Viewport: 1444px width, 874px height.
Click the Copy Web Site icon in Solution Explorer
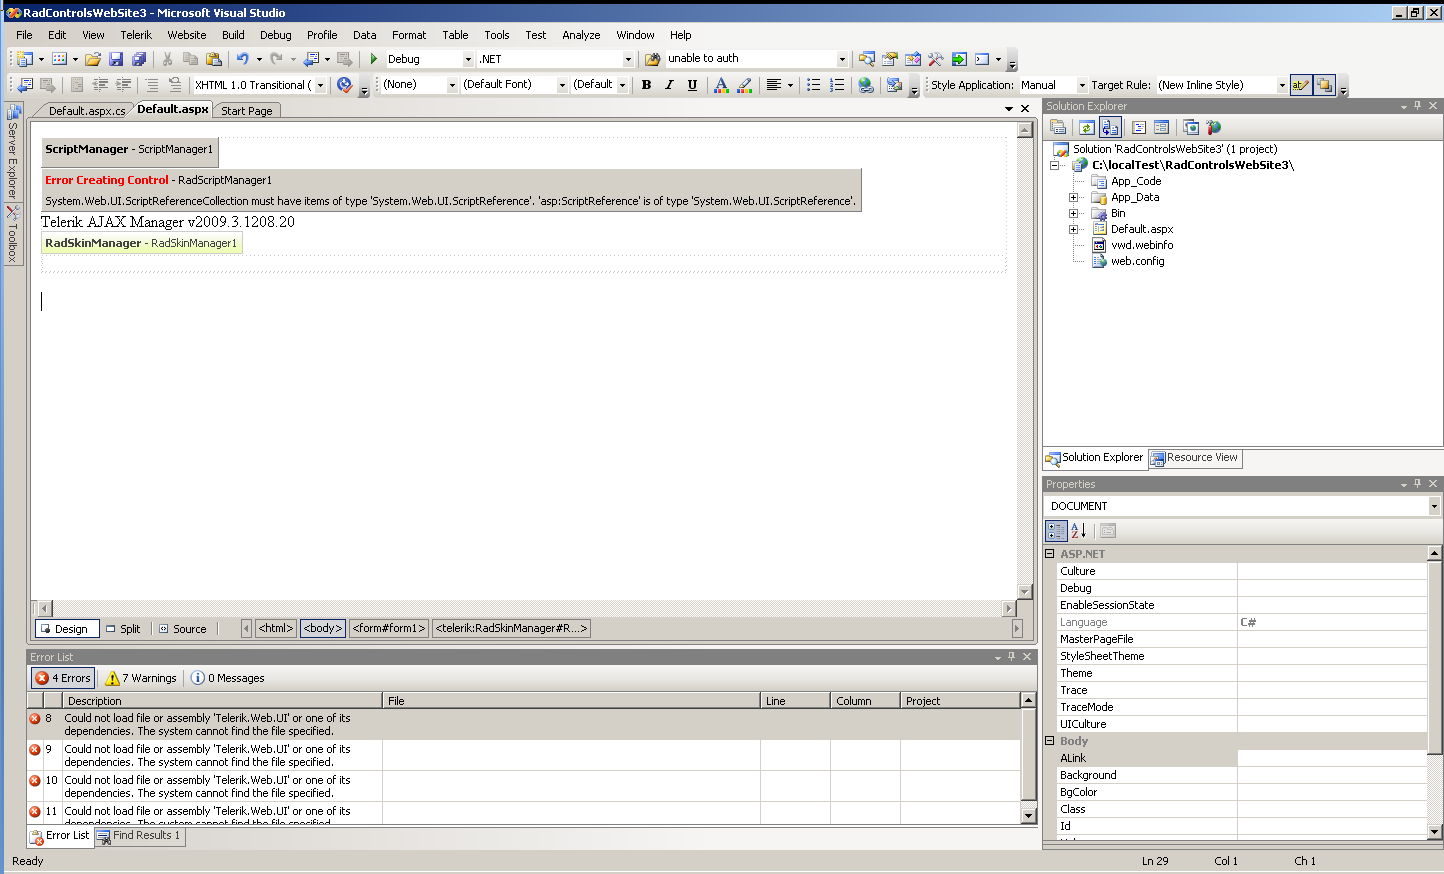coord(1190,127)
